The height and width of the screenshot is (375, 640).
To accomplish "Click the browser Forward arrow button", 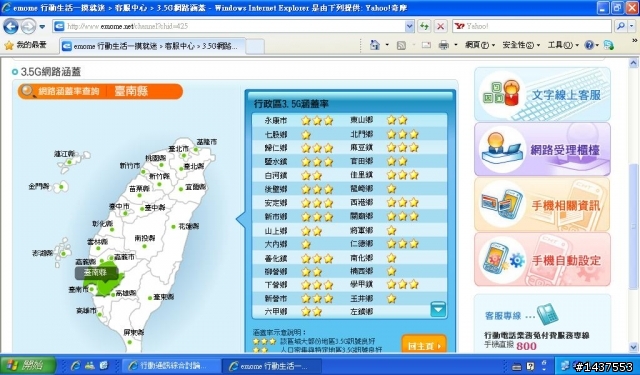I will click(x=28, y=27).
